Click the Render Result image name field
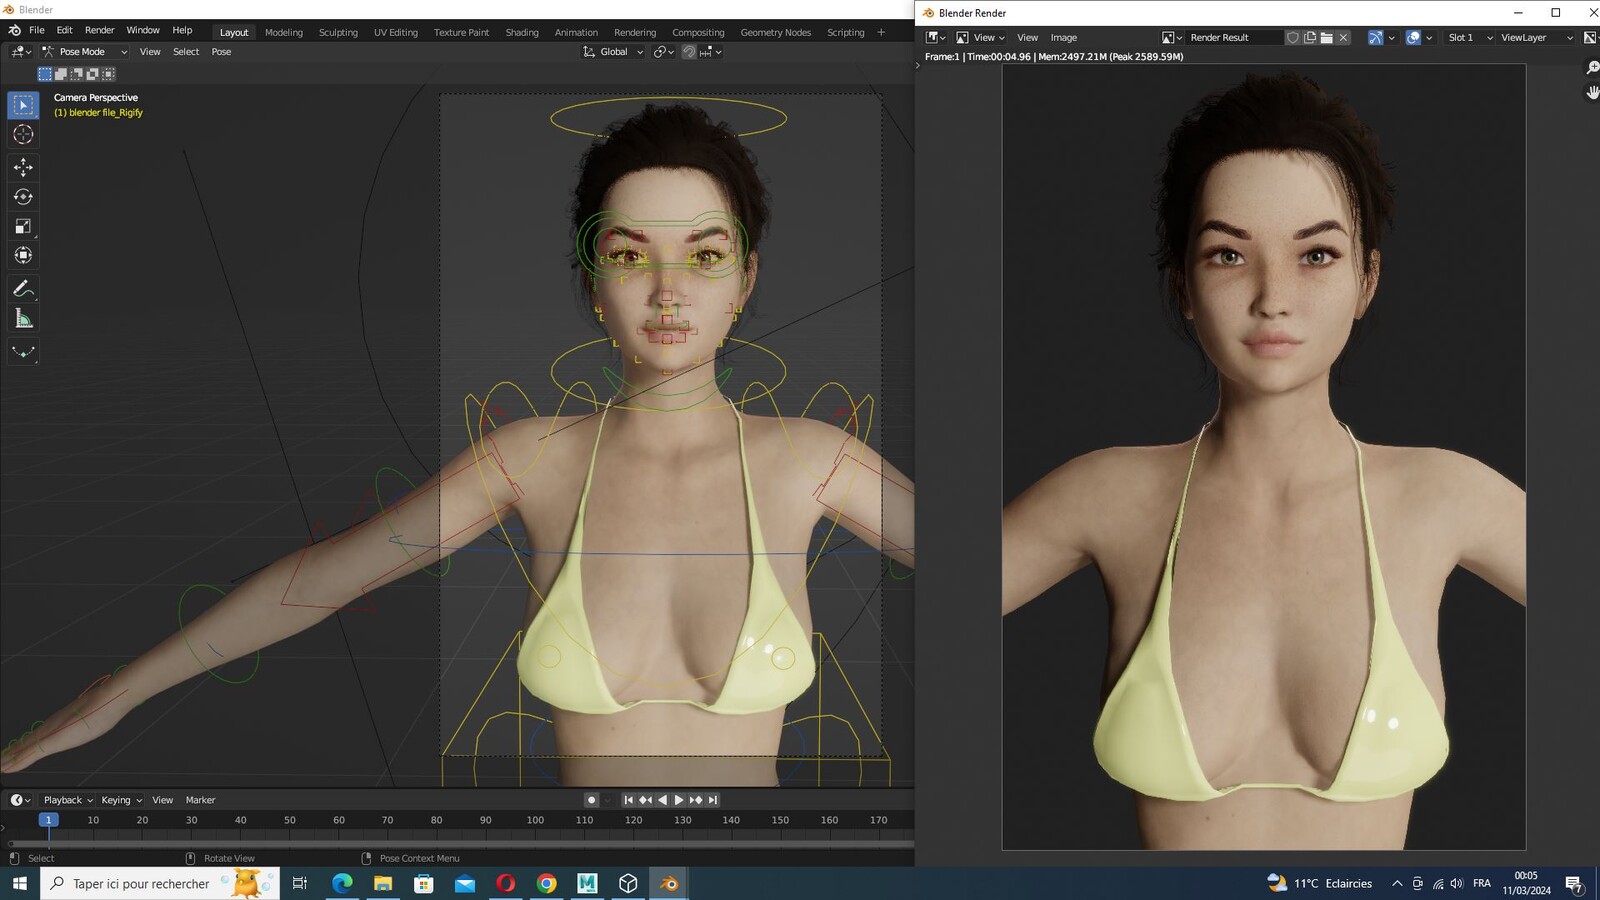Screen dimensions: 1600x900 pyautogui.click(x=1234, y=37)
